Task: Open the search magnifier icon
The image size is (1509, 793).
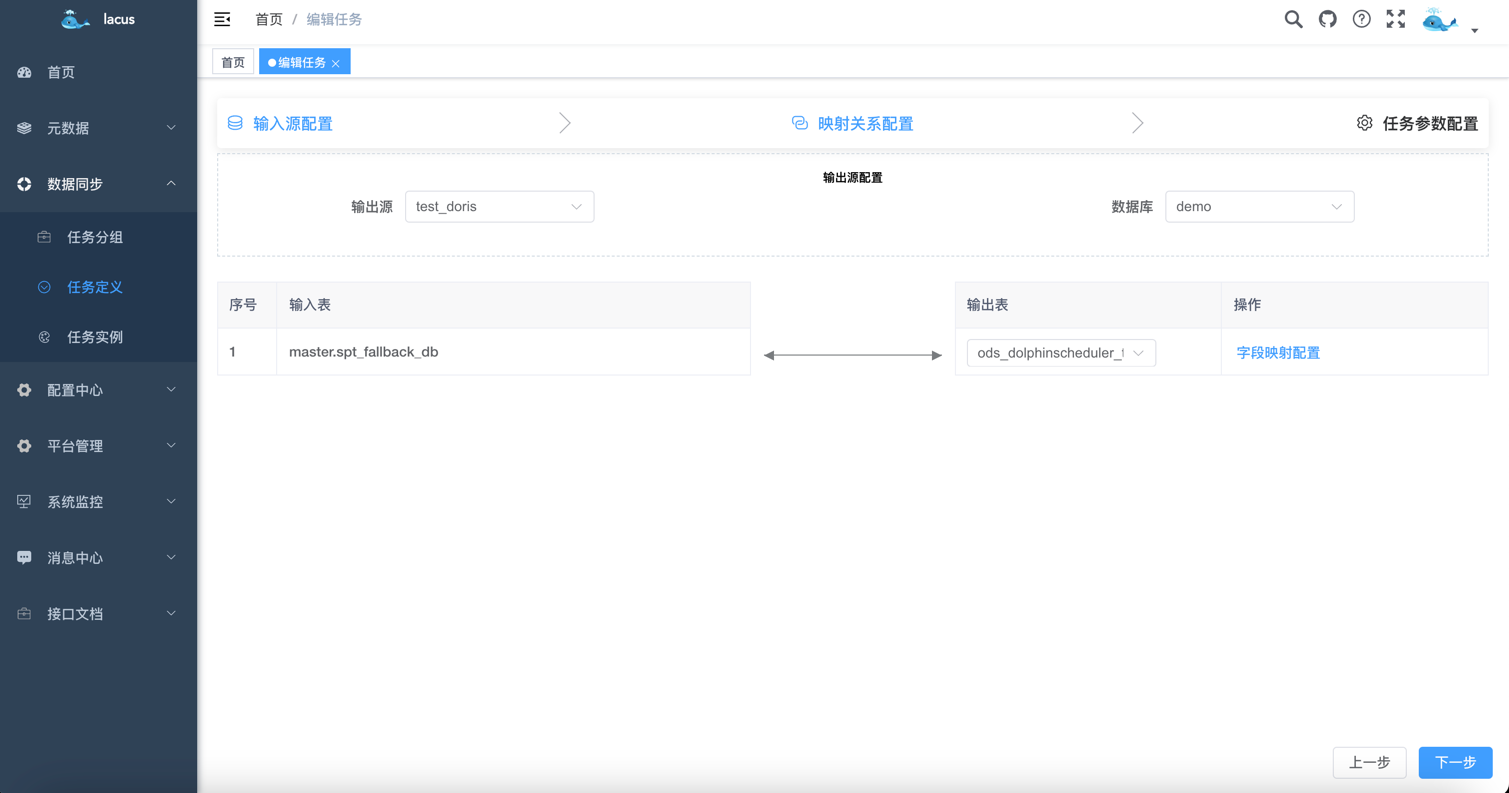Action: point(1293,19)
